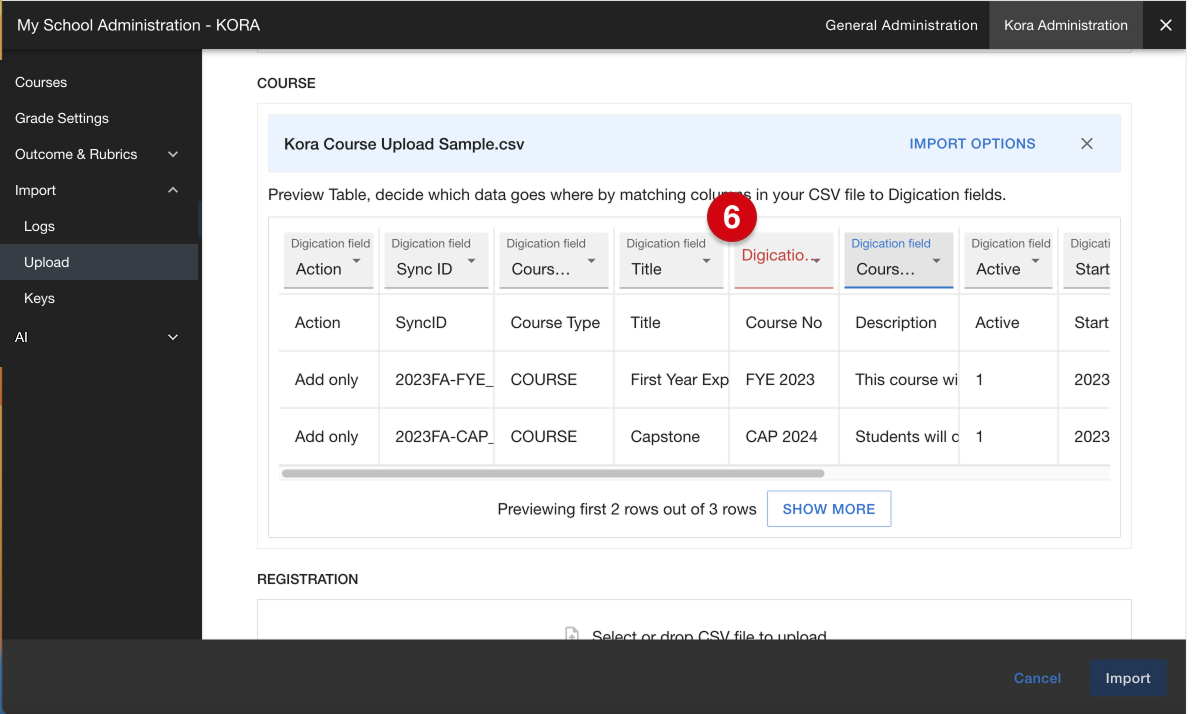Click the "This course wi" description cell
1200x714 pixels.
(x=899, y=380)
